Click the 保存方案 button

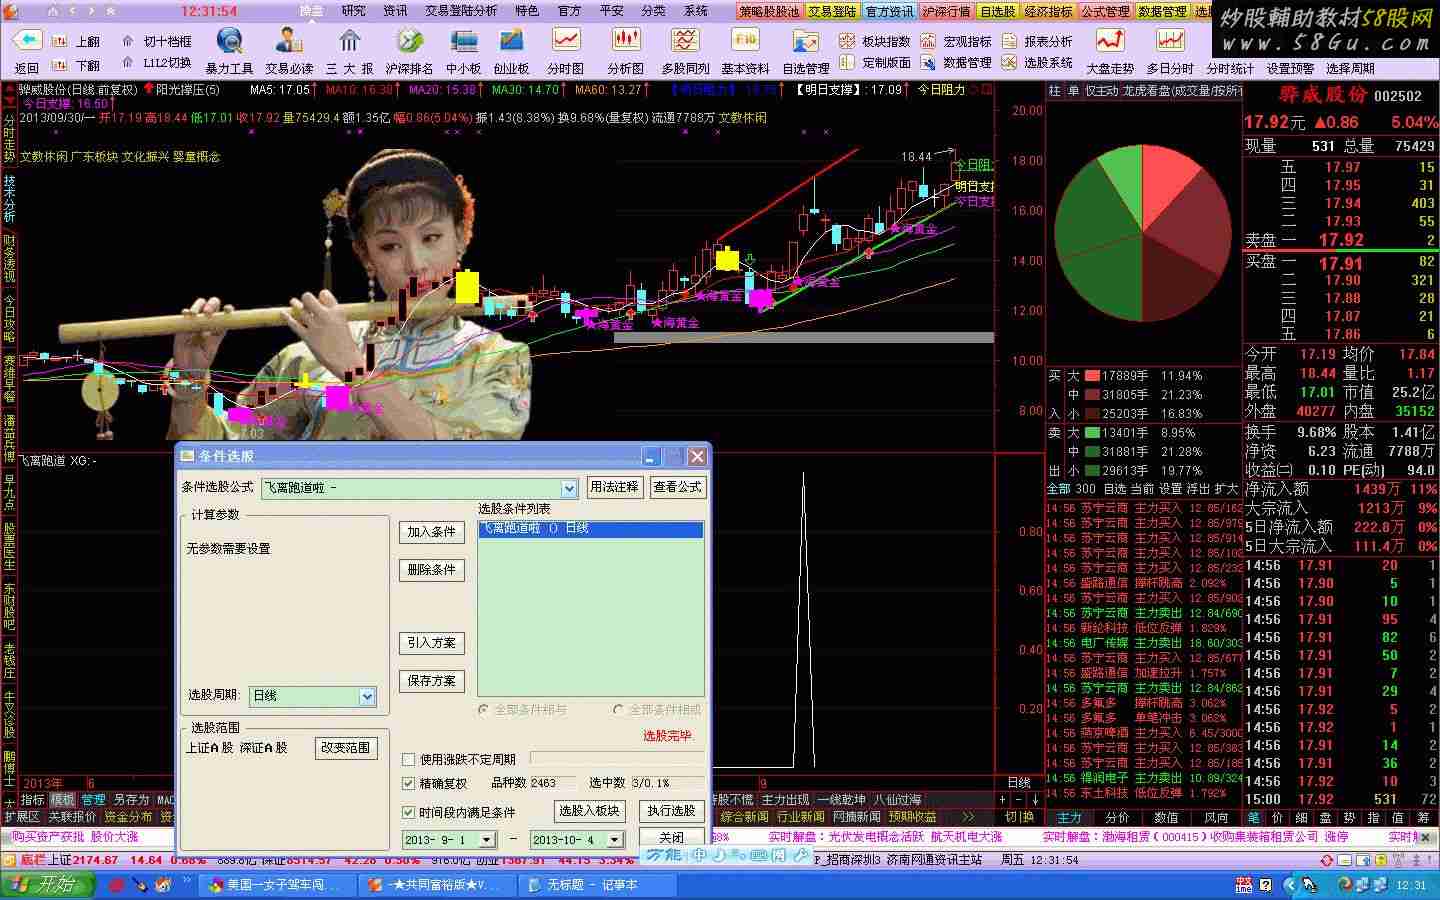tap(432, 681)
